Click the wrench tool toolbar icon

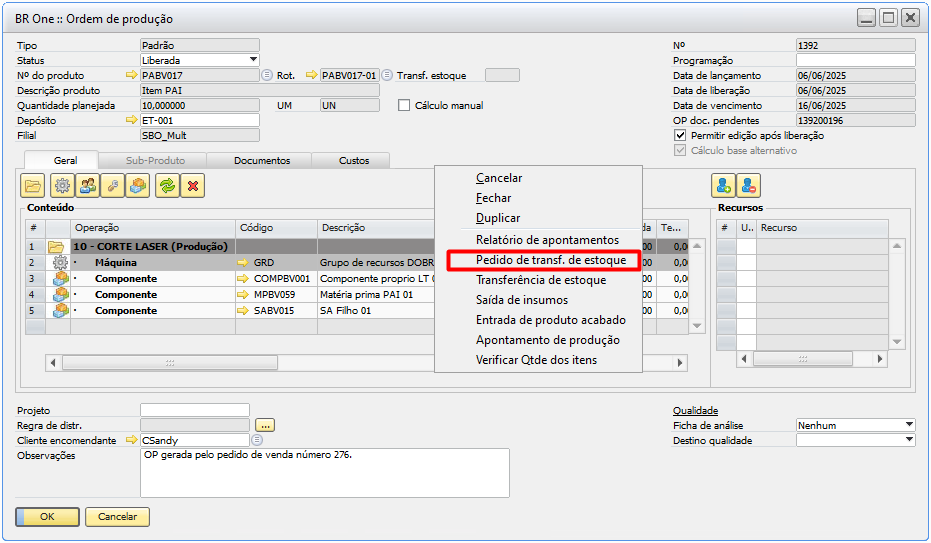pos(113,185)
